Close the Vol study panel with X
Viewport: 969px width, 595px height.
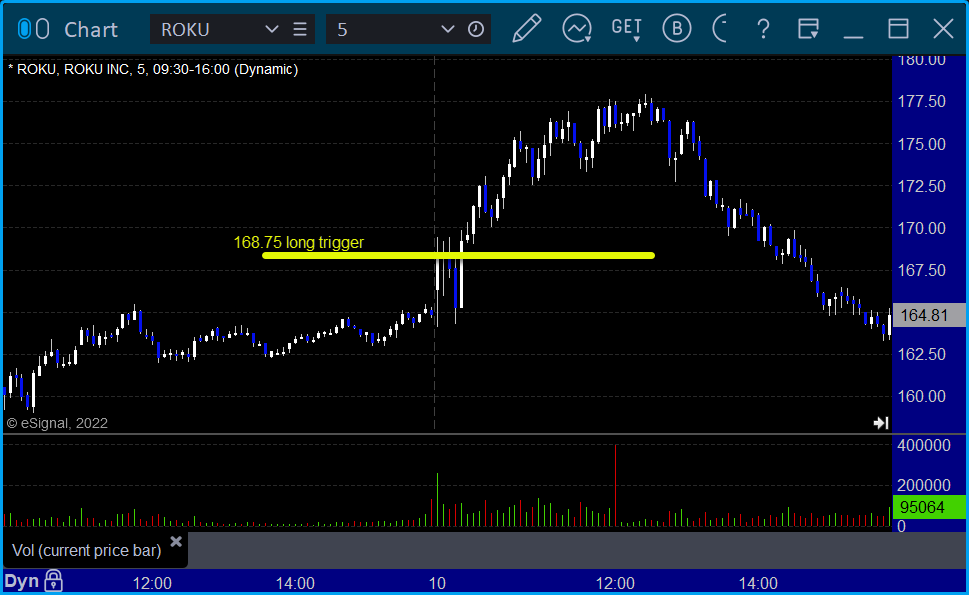pos(176,542)
